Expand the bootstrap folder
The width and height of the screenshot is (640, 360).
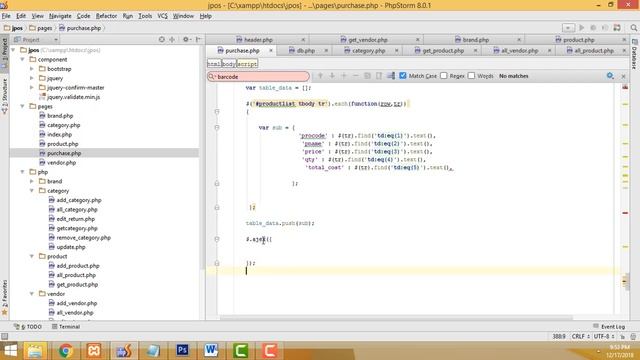[x=32, y=69]
